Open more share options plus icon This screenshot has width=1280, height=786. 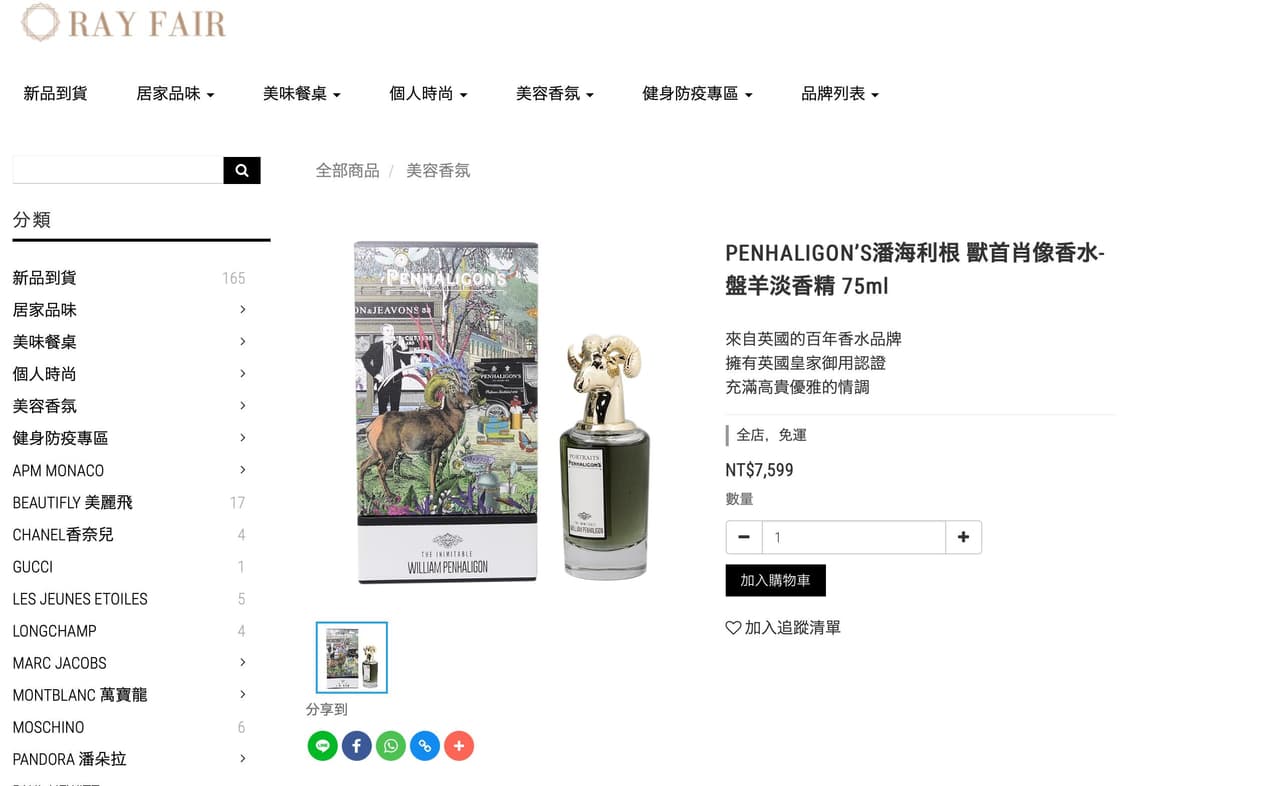click(458, 746)
